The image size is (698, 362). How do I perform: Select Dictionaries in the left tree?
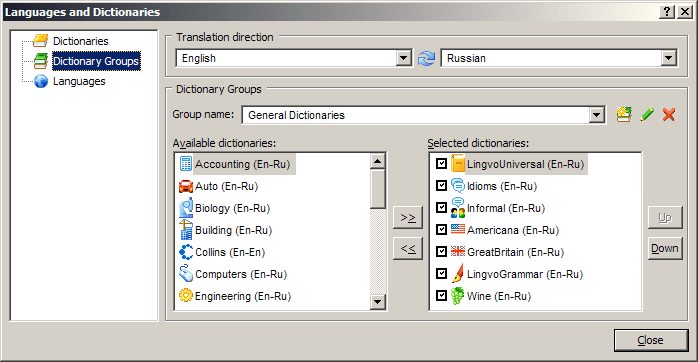coord(81,41)
